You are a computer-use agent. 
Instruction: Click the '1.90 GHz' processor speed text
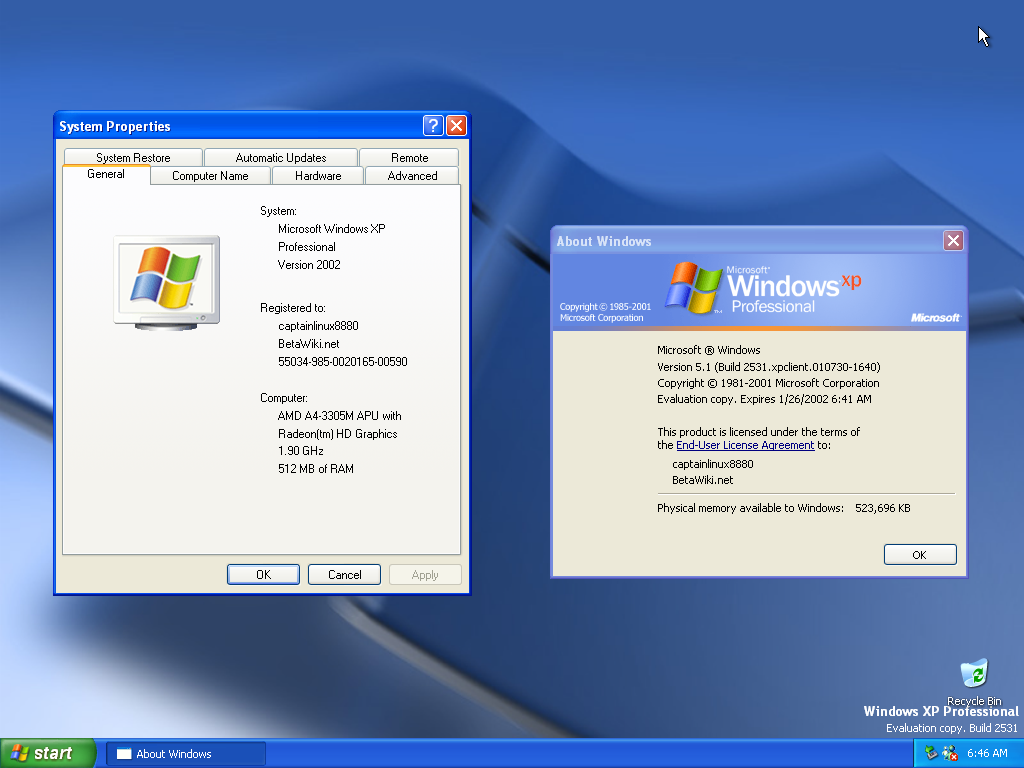tap(301, 451)
